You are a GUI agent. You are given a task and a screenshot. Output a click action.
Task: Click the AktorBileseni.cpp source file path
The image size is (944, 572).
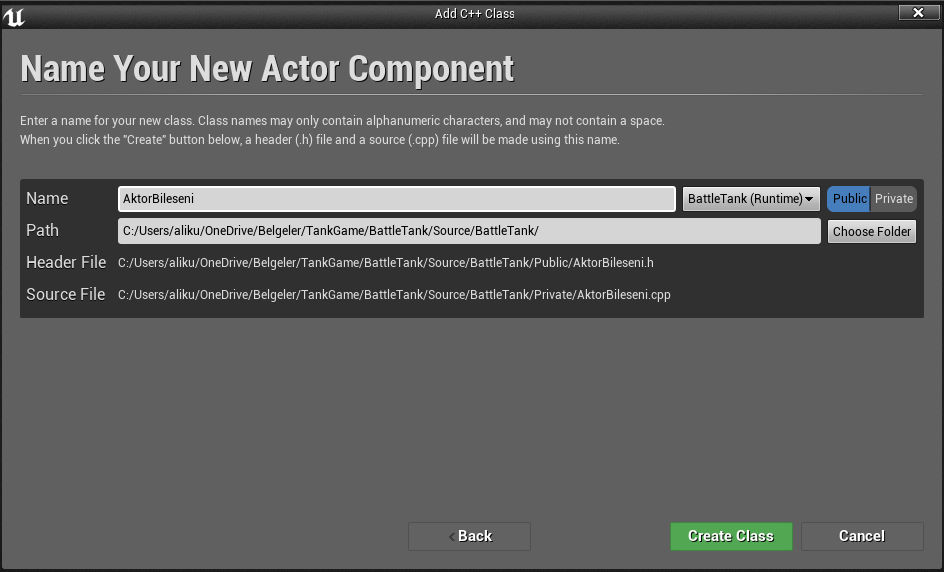tap(394, 294)
